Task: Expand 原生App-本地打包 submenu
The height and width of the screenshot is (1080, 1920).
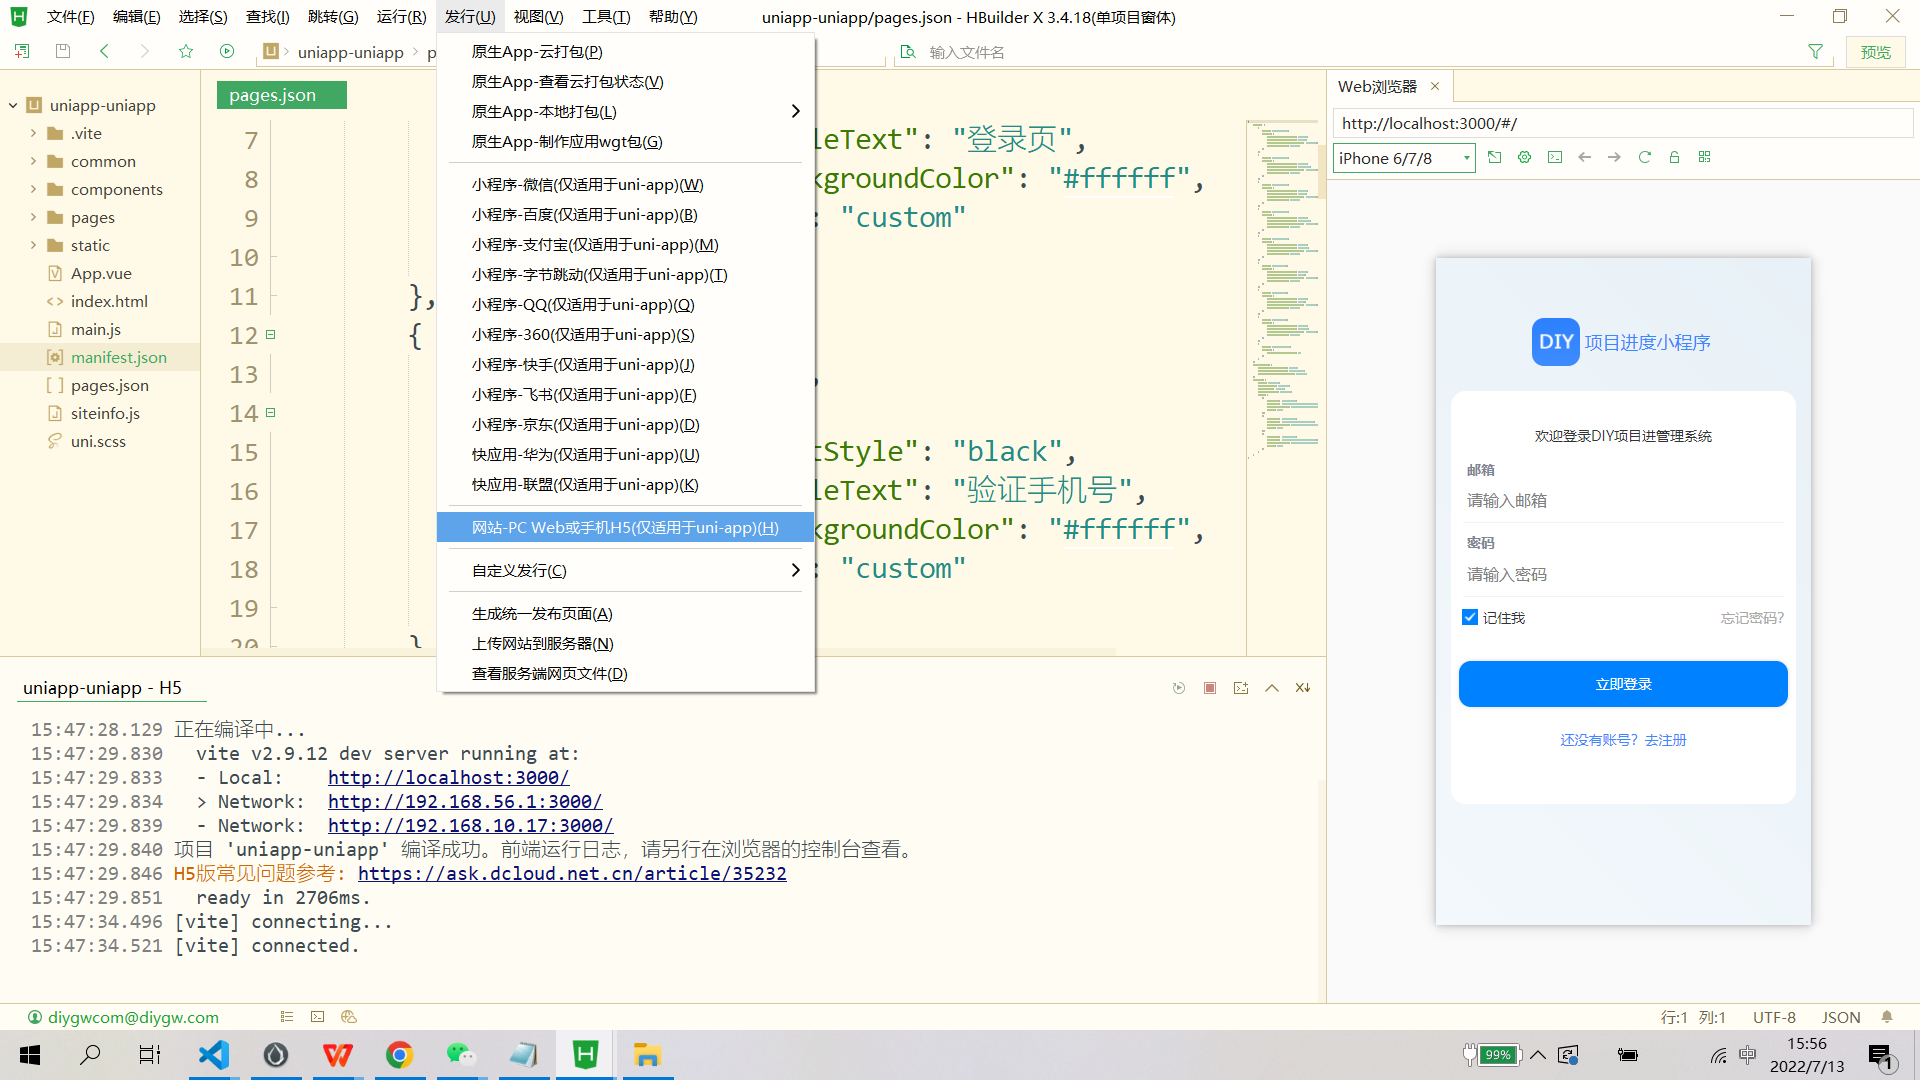Action: (x=625, y=111)
